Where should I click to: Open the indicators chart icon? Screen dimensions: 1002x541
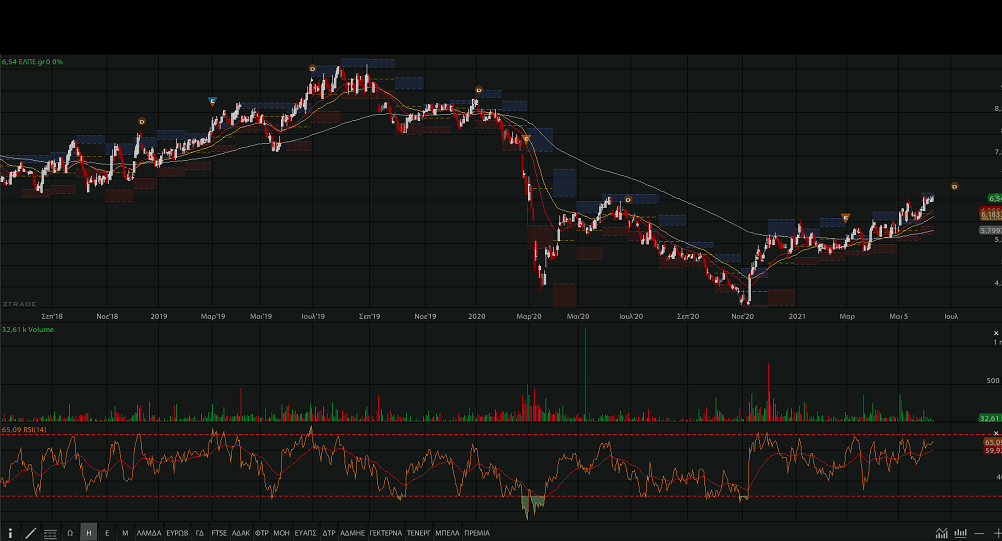click(942, 533)
